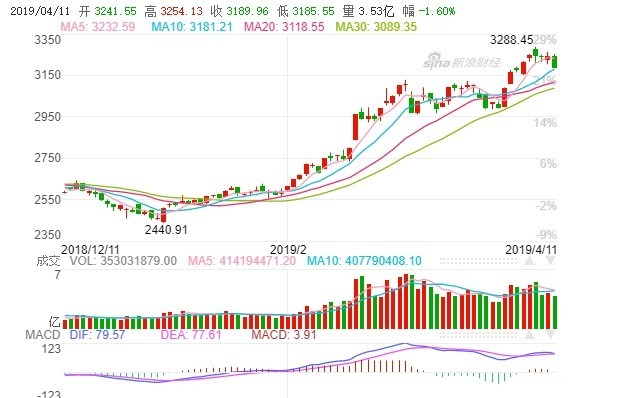Screen dimensions: 621x398
Task: Click the change percentage -1.60%
Action: coord(437,11)
